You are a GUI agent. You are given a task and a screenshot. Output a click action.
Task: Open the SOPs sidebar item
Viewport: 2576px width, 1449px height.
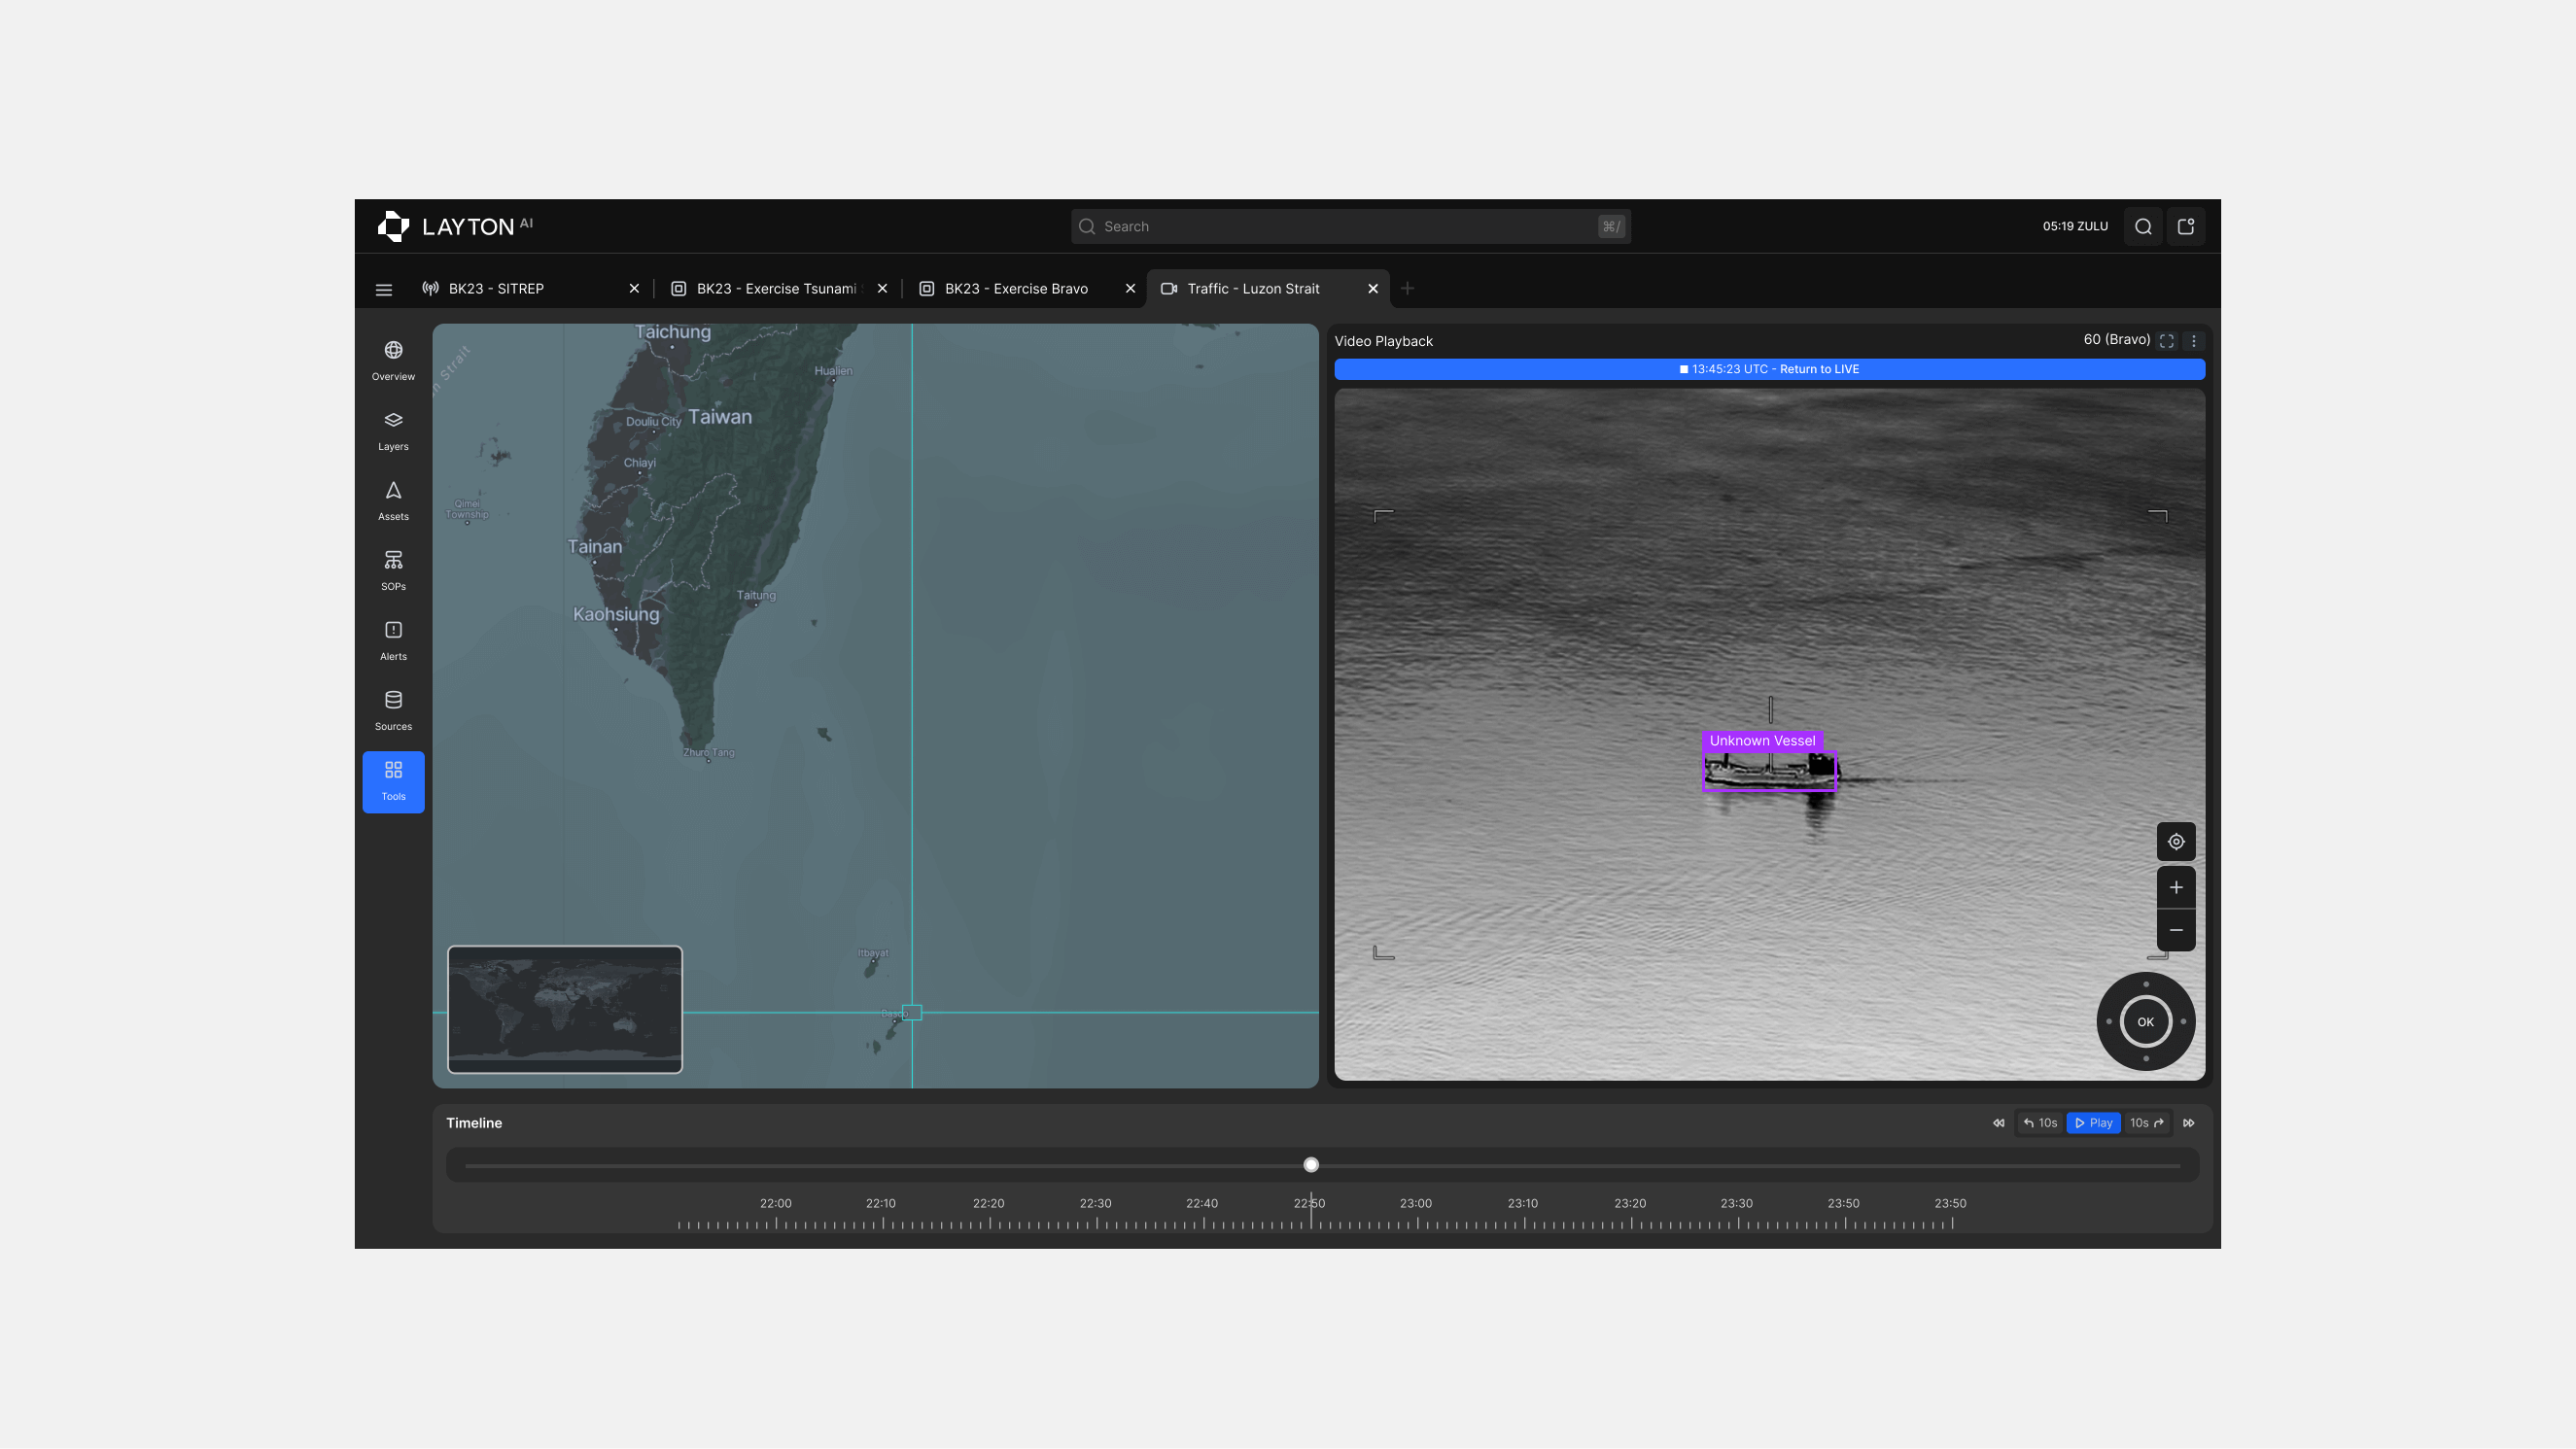(393, 571)
